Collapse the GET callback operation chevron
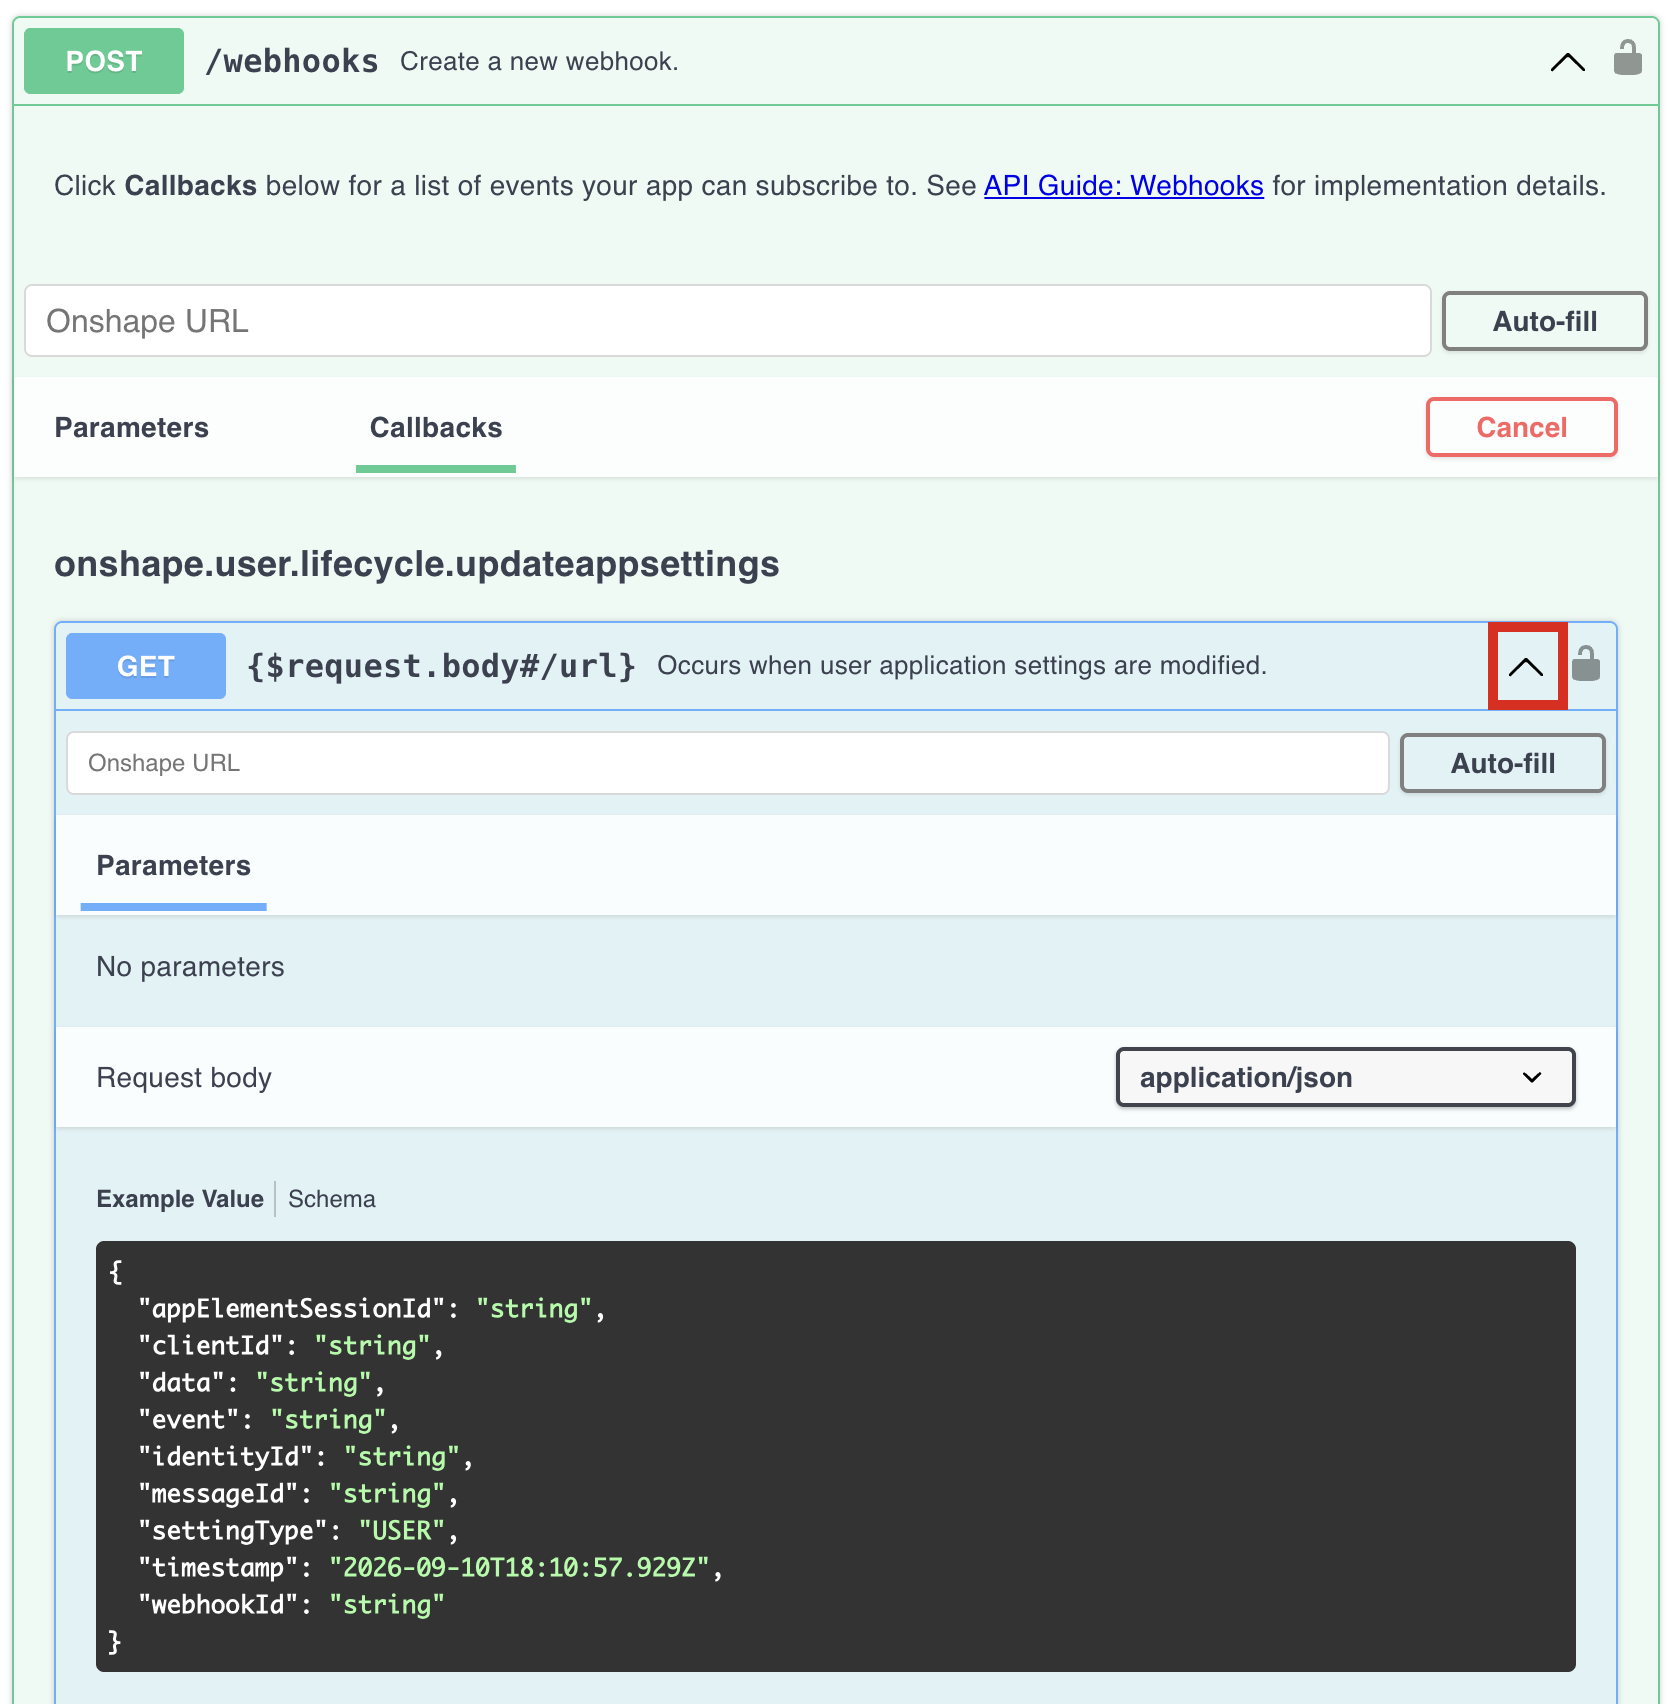 (x=1526, y=667)
